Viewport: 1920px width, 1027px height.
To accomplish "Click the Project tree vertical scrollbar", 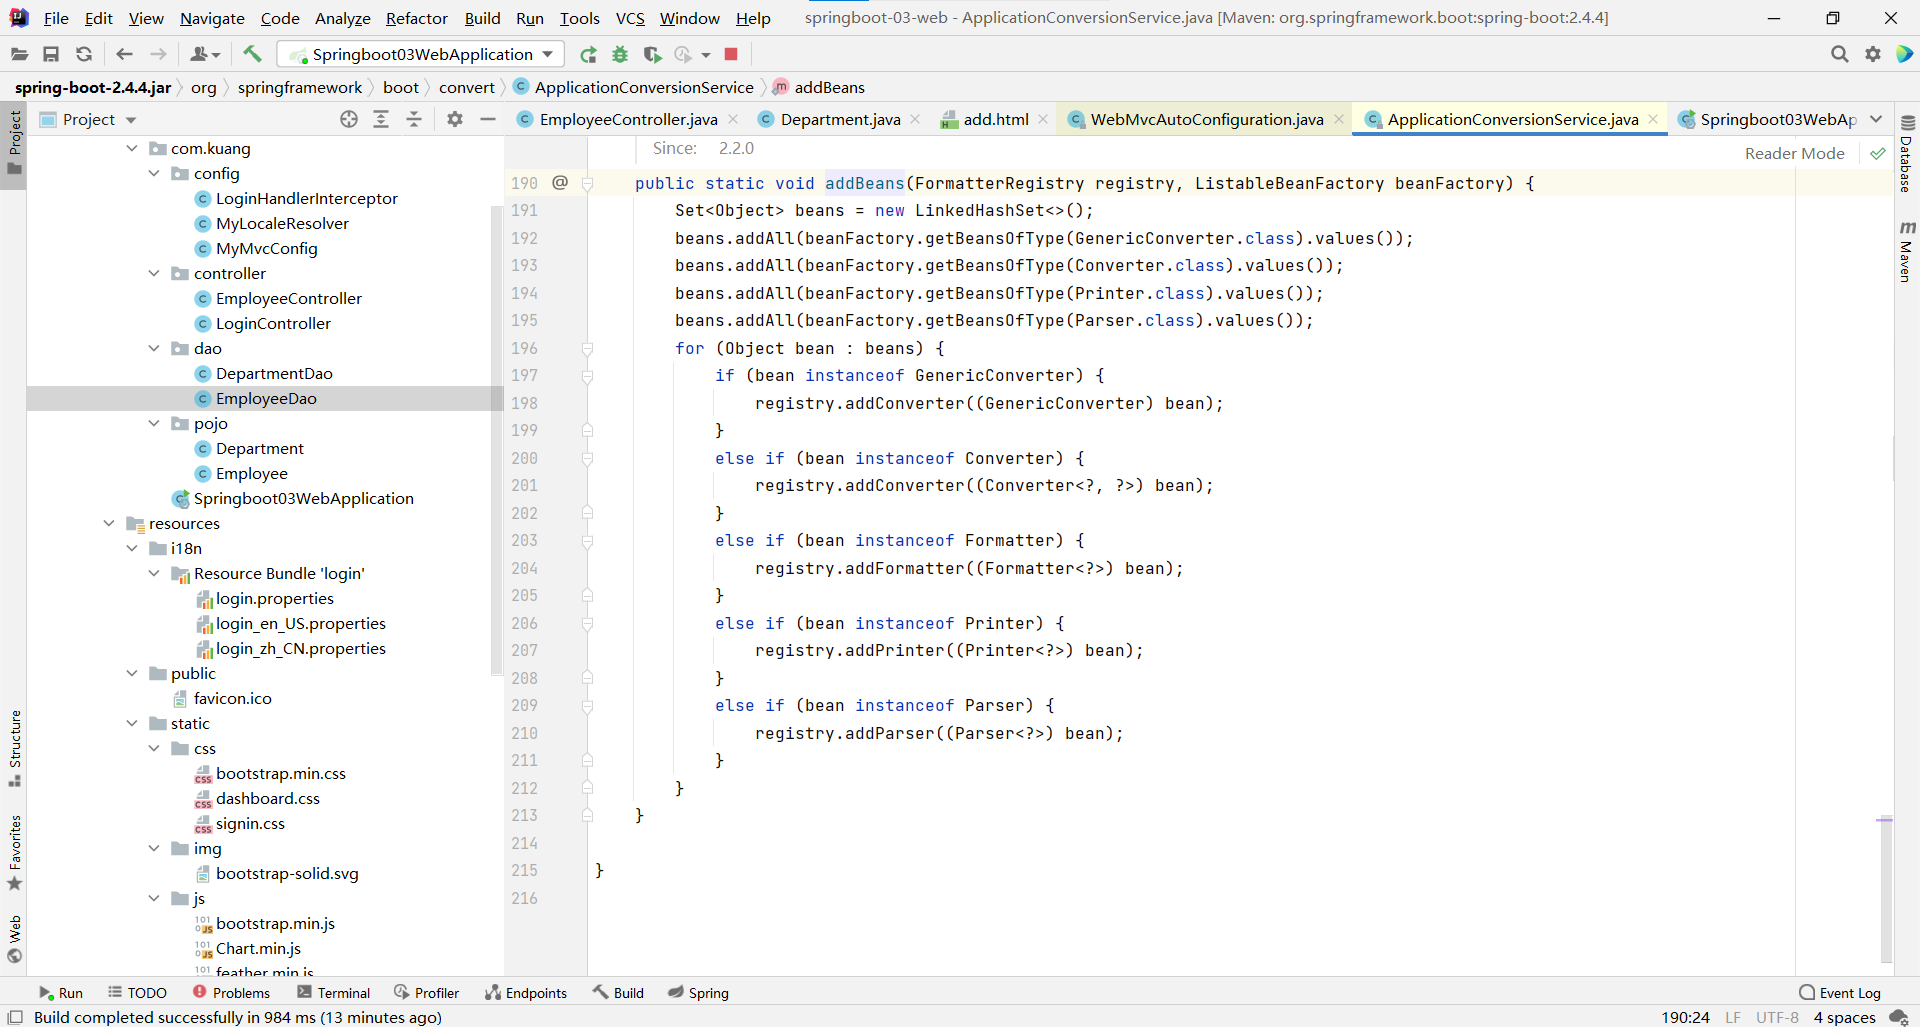I will point(497,440).
